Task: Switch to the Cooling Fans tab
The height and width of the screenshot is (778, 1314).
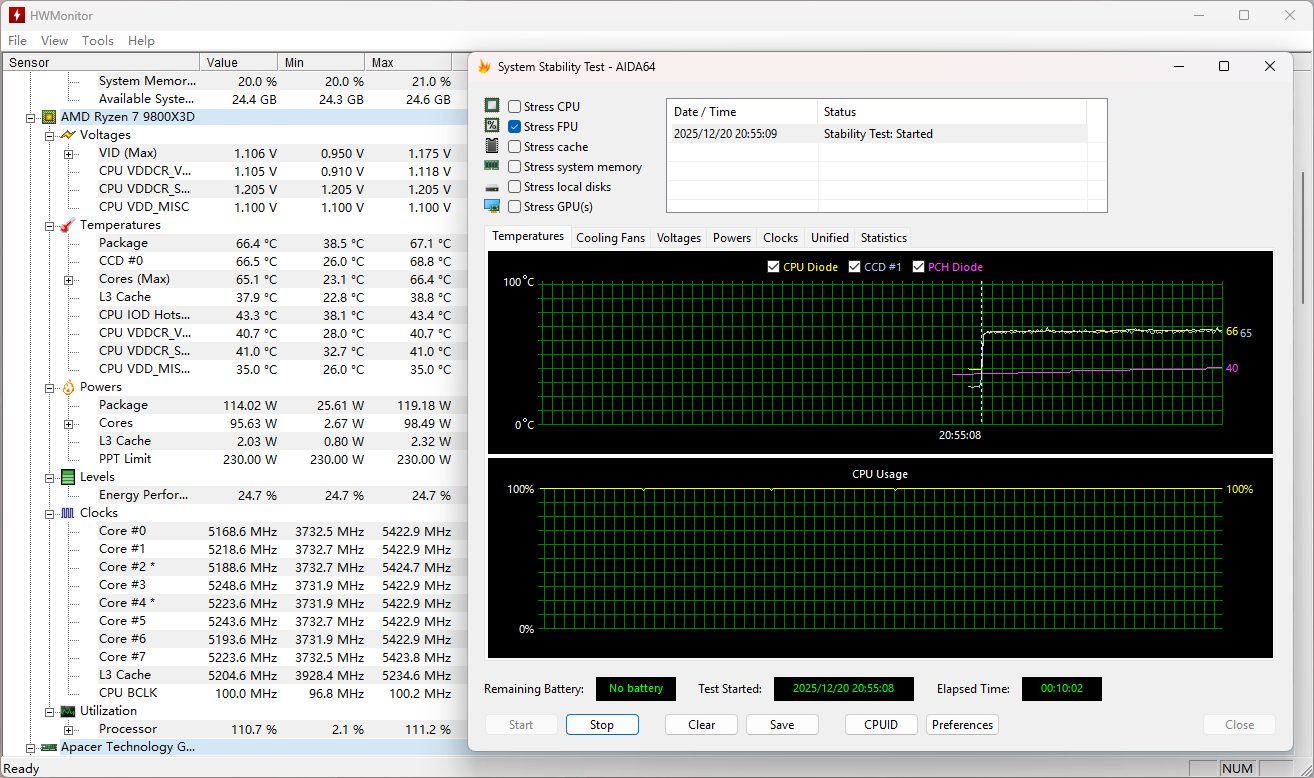Action: (610, 238)
